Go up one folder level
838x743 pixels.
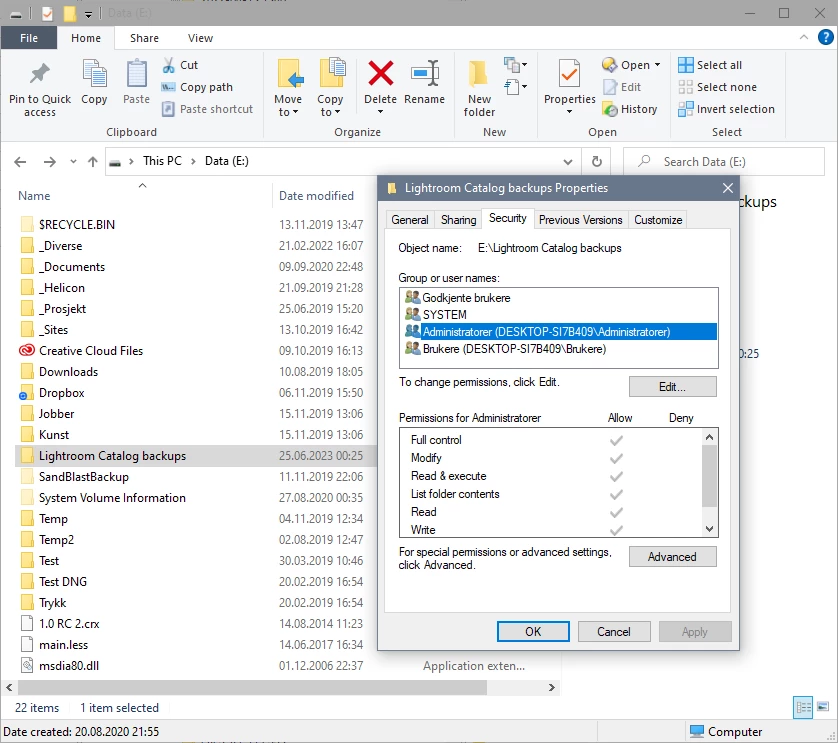coord(93,161)
